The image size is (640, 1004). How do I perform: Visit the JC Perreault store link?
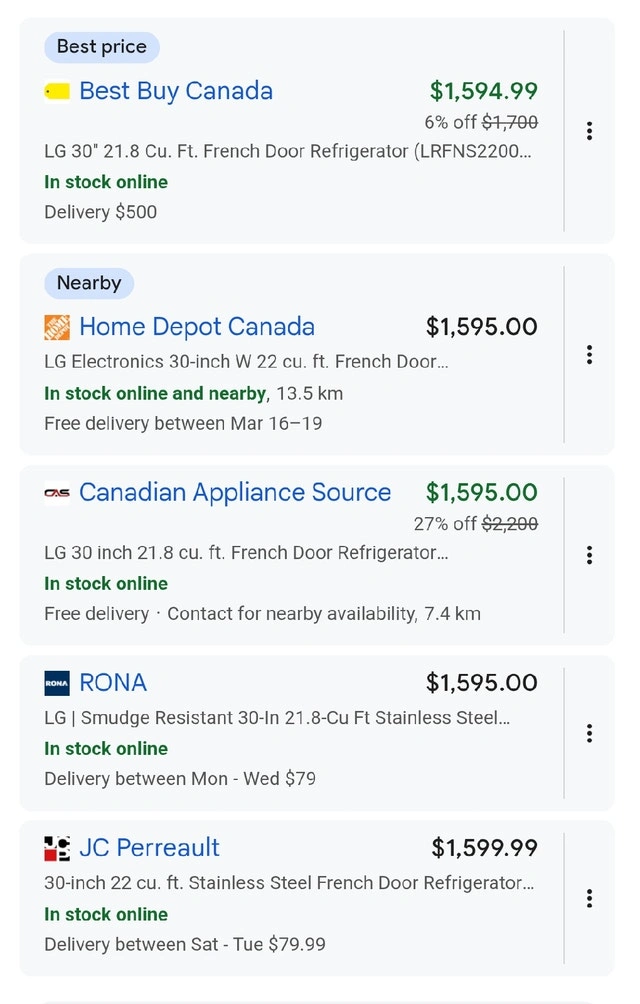[149, 848]
